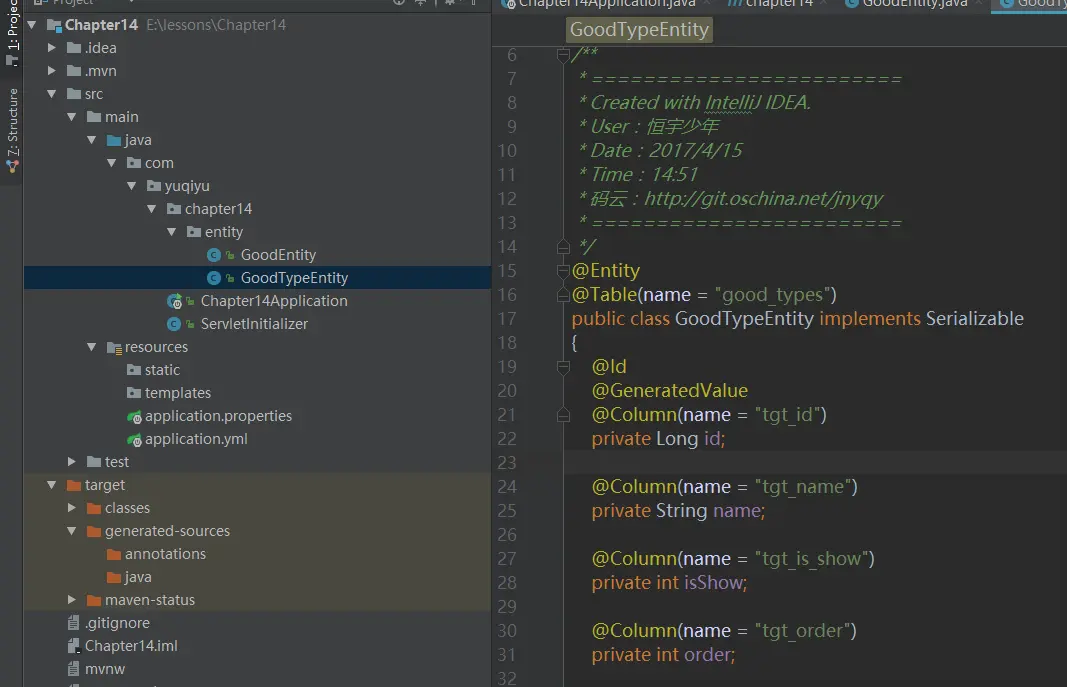
Task: Toggle fold marker at line 21
Action: tap(563, 414)
